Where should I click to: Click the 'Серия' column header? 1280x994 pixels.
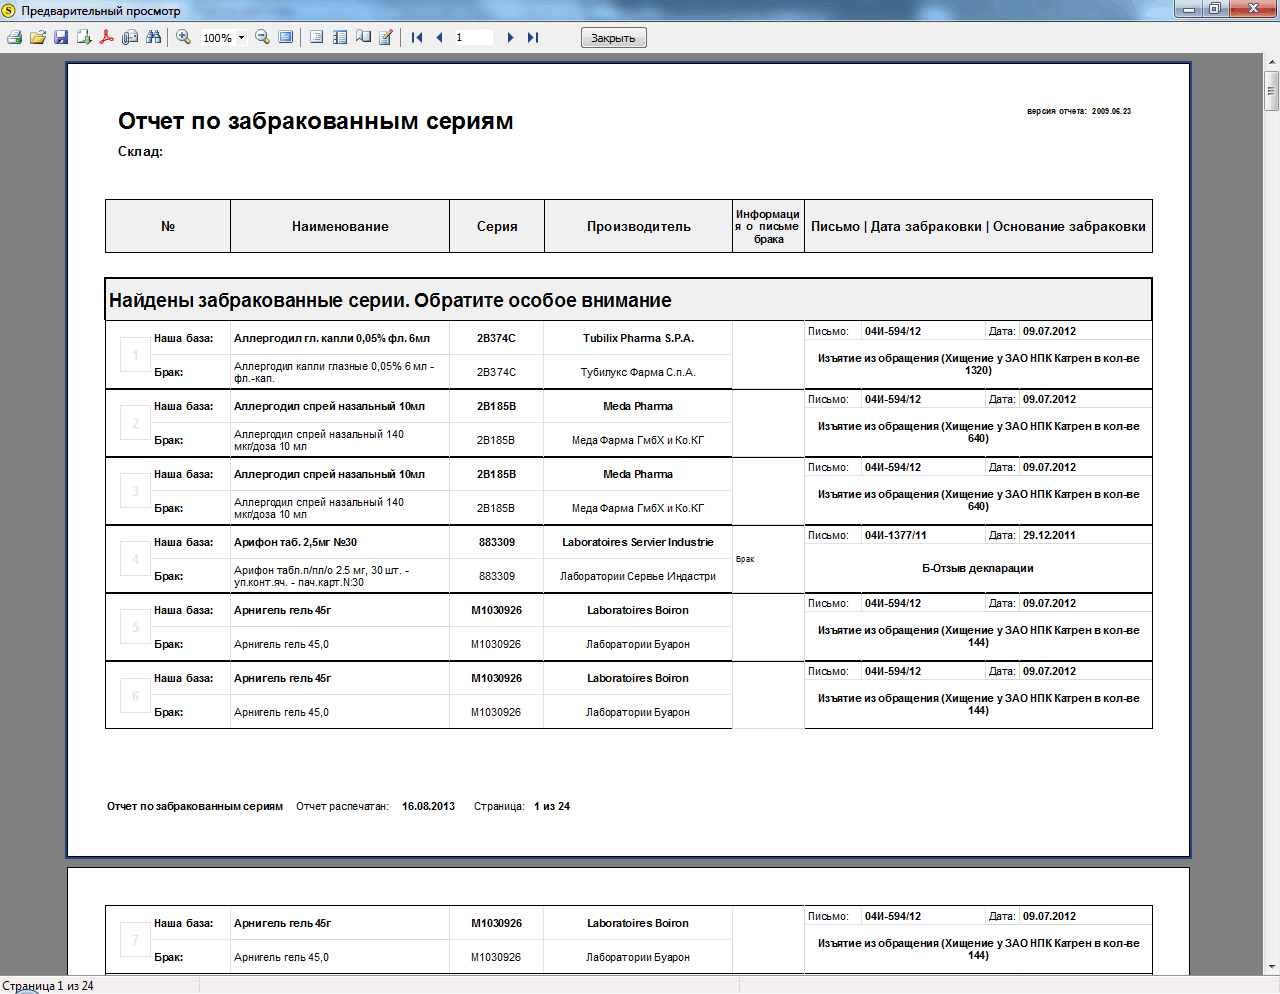click(497, 227)
